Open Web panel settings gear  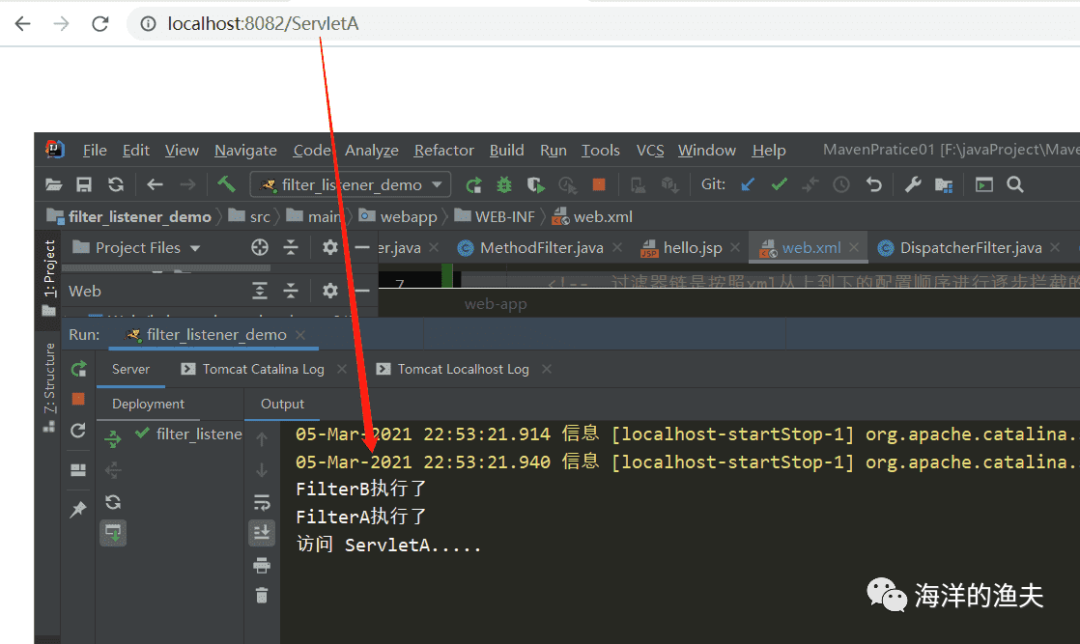[x=330, y=291]
